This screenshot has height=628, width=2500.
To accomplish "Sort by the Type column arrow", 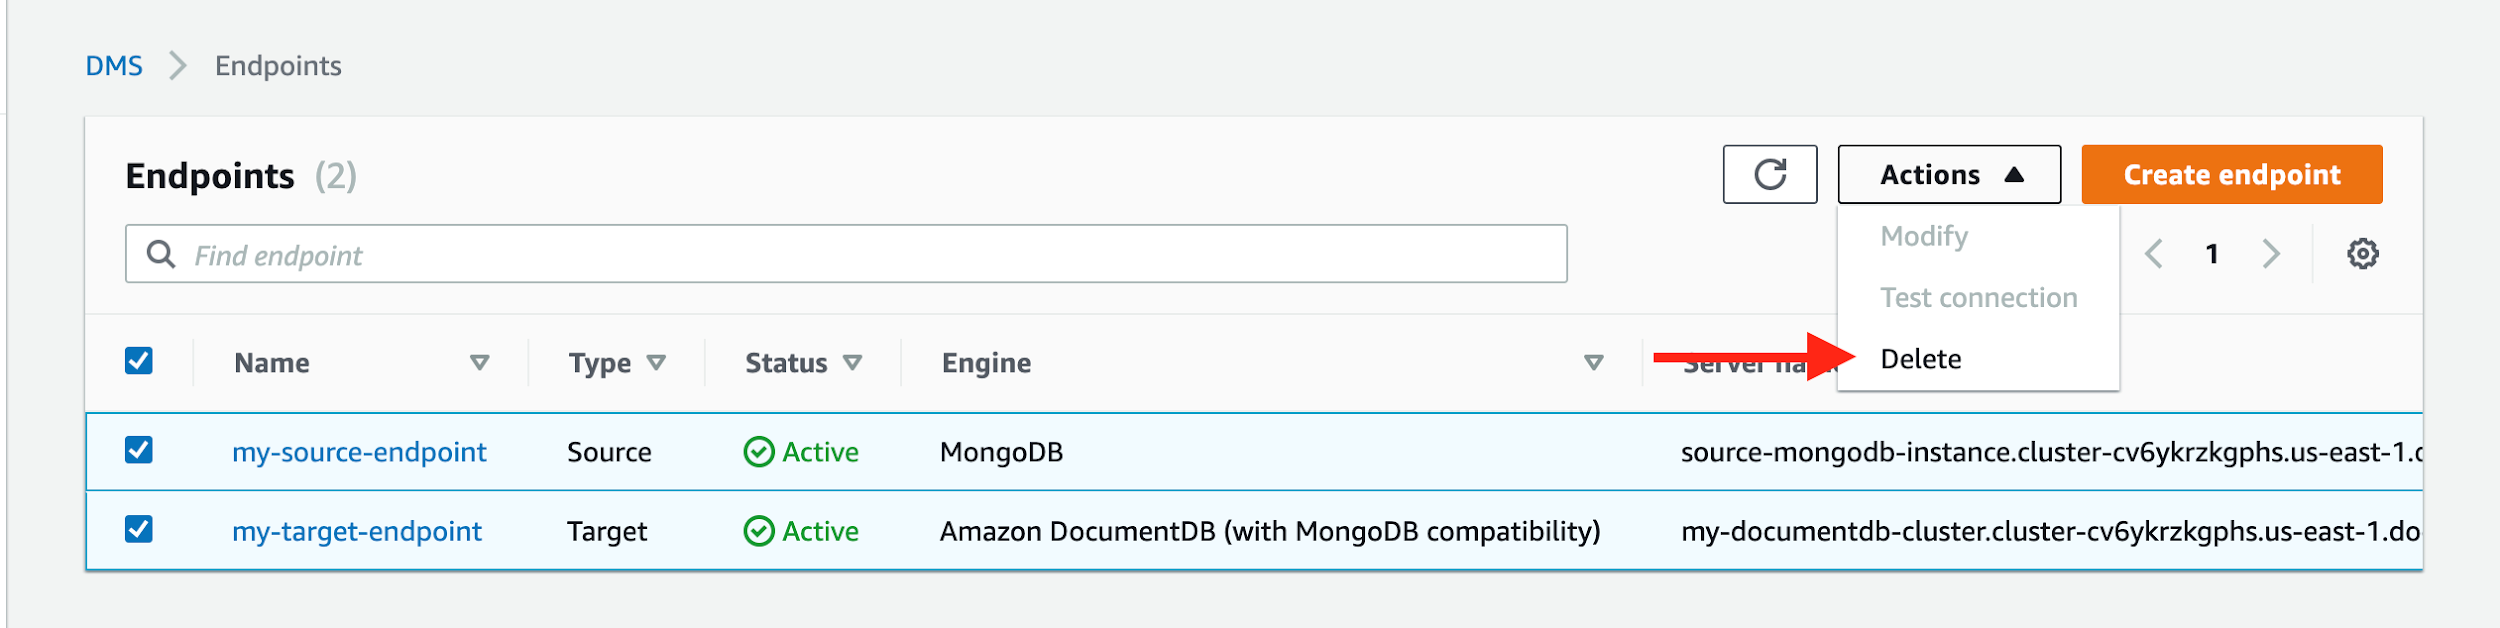I will tap(658, 362).
